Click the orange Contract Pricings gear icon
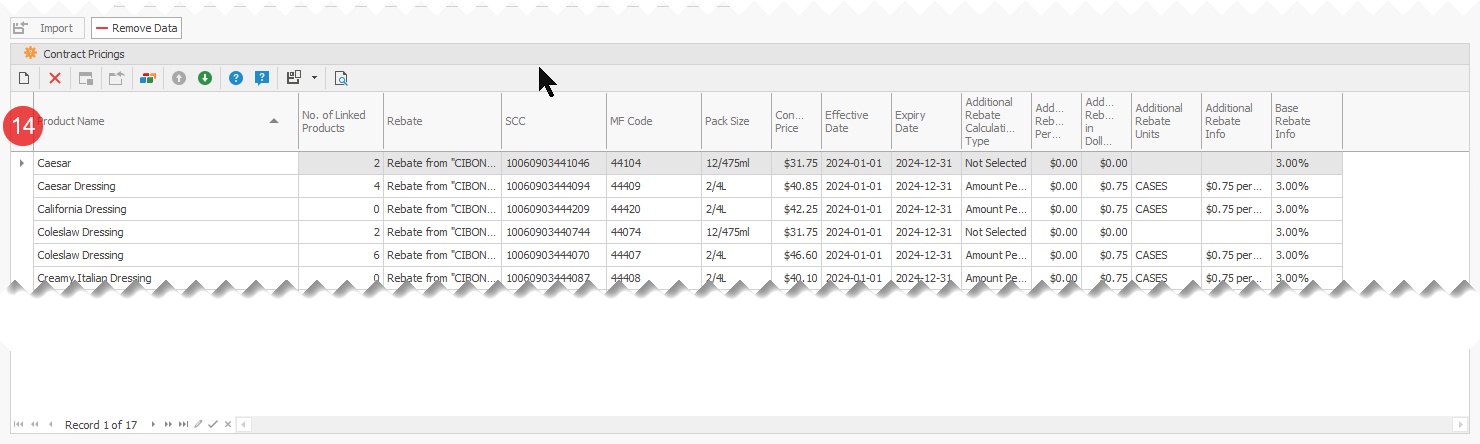The image size is (1480, 444). click(x=30, y=54)
